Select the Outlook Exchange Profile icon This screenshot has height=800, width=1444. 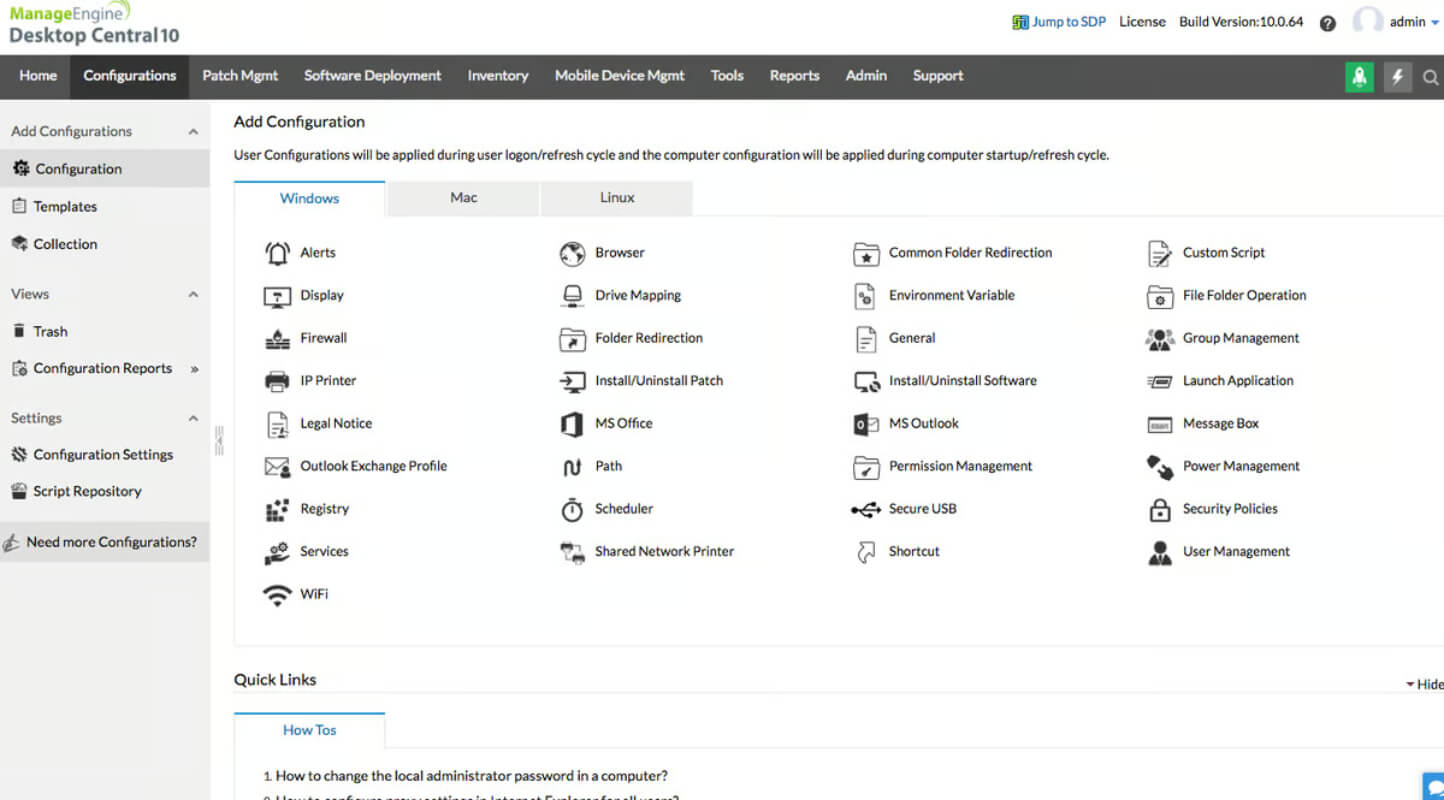(x=277, y=467)
